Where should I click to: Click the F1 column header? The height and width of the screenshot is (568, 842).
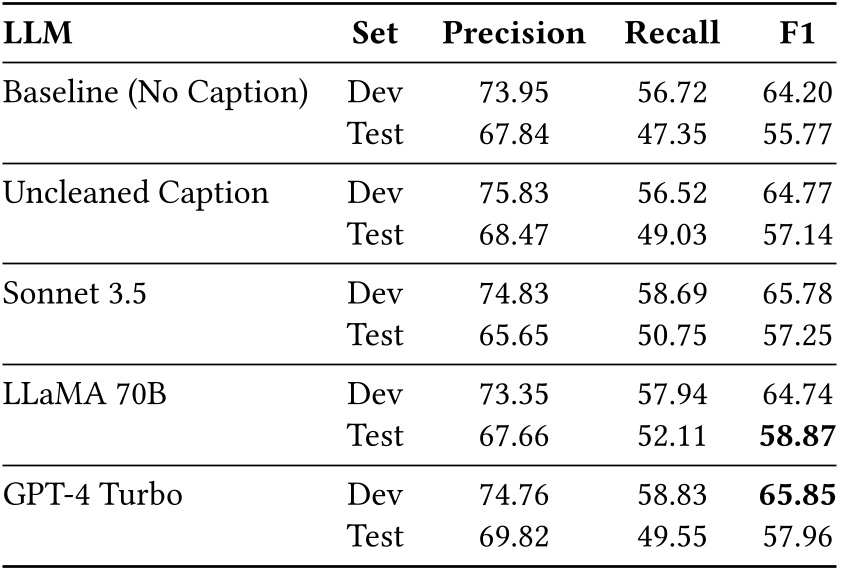point(797,33)
